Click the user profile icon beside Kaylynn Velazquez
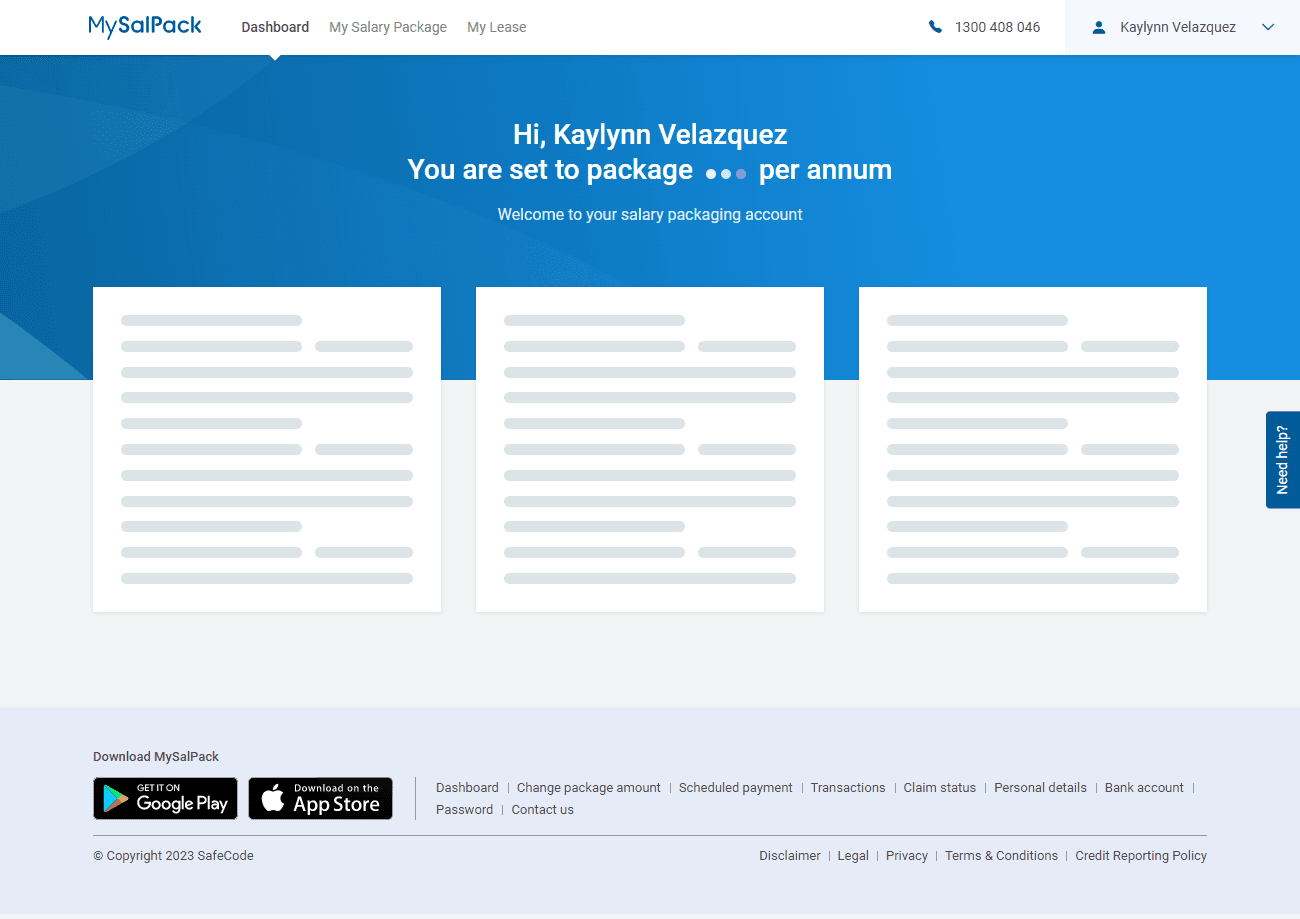 click(1101, 27)
